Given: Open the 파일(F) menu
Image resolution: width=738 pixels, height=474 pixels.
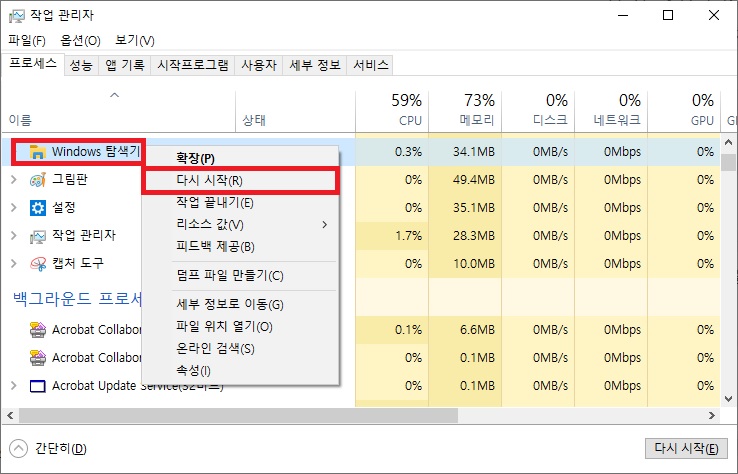Looking at the screenshot, I should click(27, 40).
